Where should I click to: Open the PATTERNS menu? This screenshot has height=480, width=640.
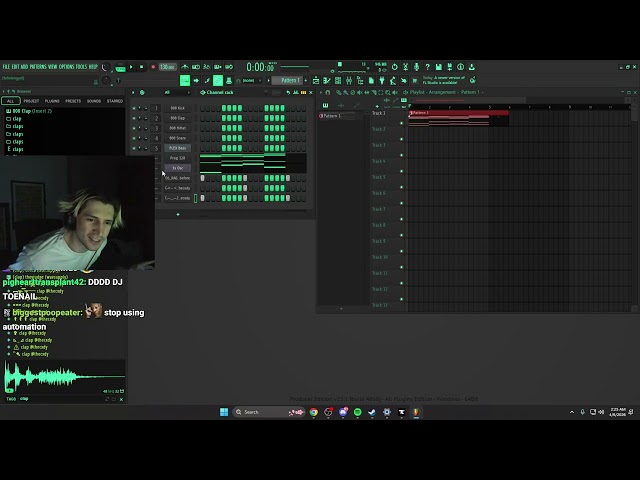(38, 67)
